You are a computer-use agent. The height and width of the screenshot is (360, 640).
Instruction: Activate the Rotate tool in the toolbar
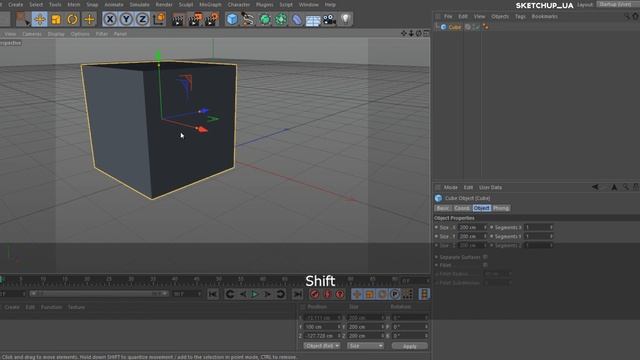(x=72, y=19)
